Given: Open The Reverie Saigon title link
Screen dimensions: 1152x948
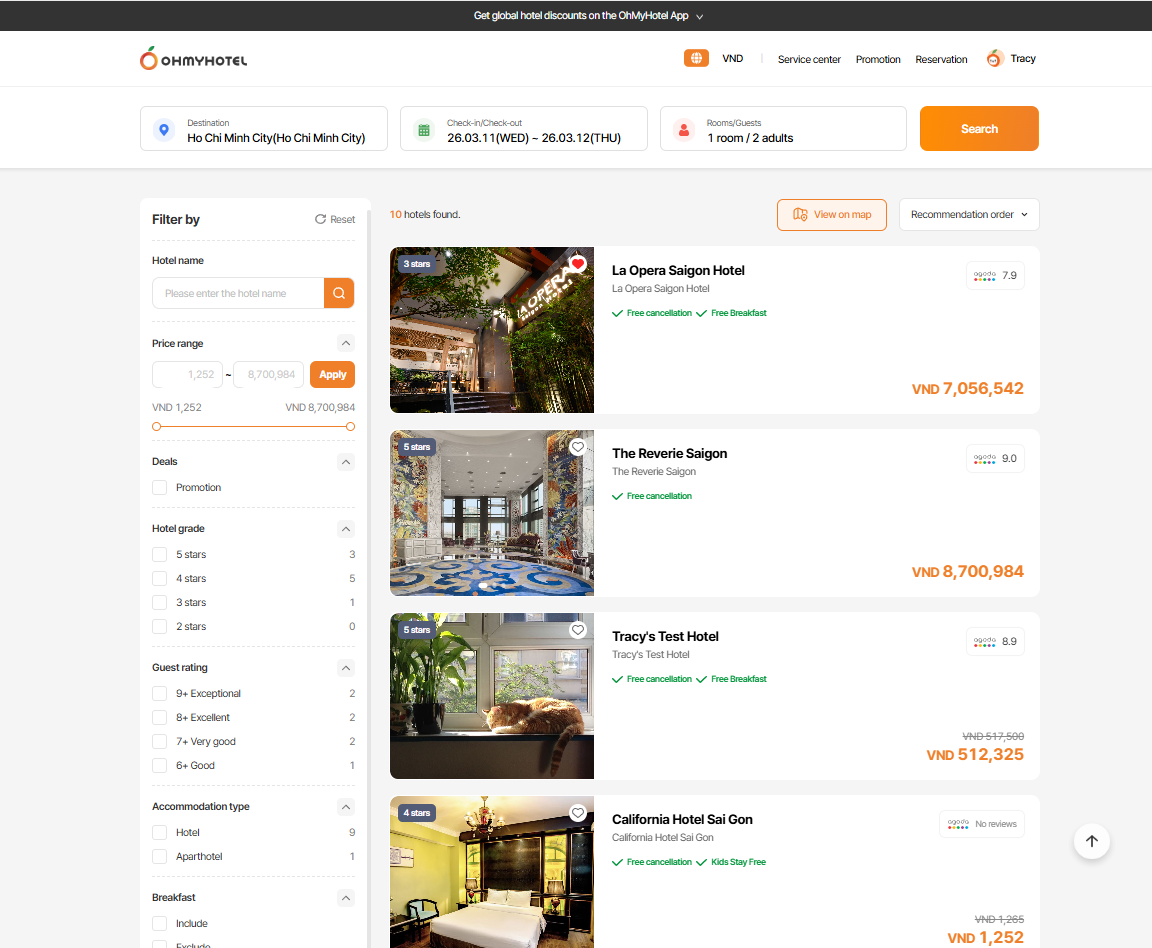Looking at the screenshot, I should click(x=669, y=453).
